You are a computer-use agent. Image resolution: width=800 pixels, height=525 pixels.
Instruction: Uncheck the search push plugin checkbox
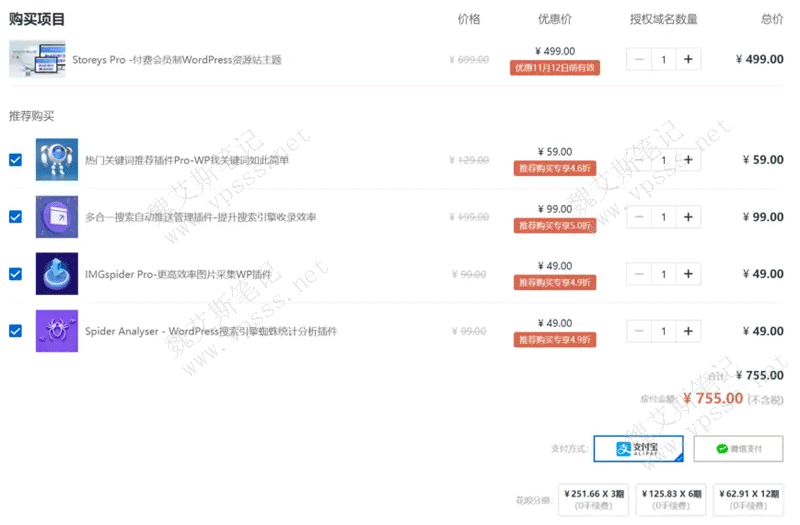(15, 217)
